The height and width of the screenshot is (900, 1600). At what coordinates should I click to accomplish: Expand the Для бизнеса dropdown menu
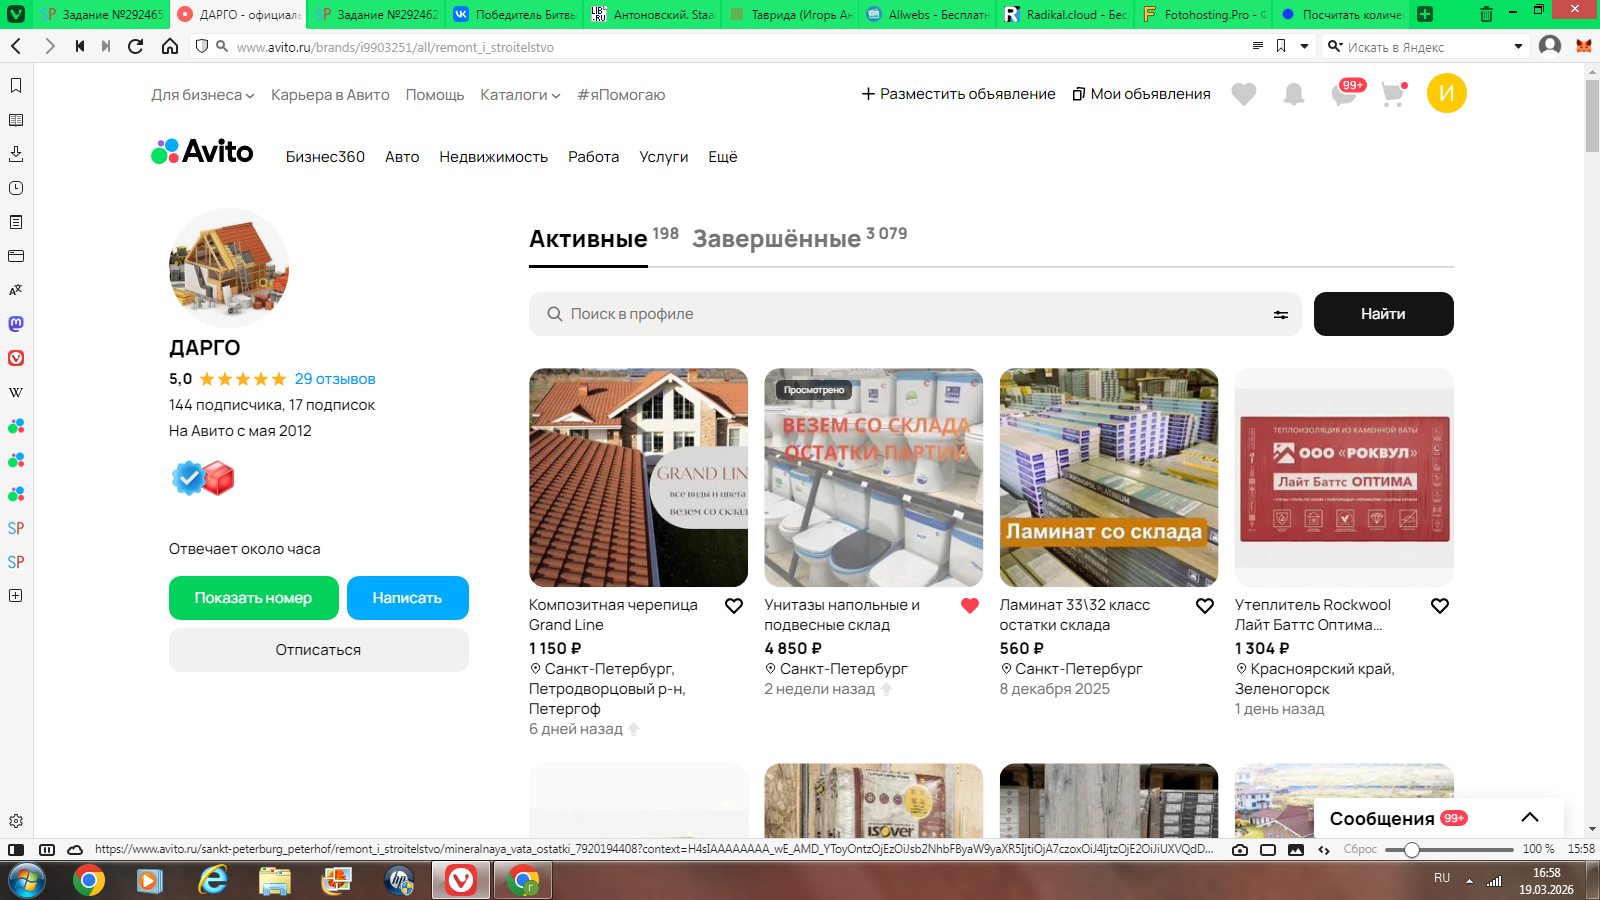(203, 95)
